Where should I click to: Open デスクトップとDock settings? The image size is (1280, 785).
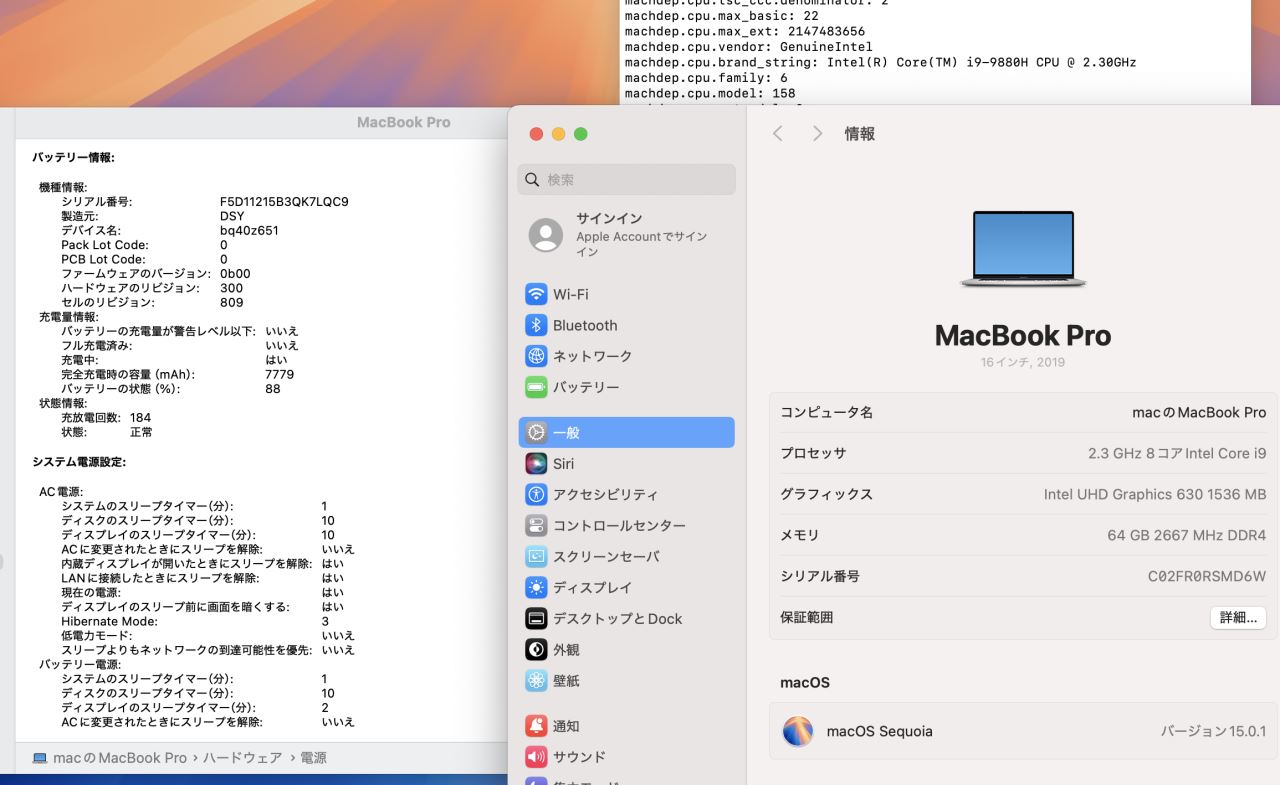[626, 618]
